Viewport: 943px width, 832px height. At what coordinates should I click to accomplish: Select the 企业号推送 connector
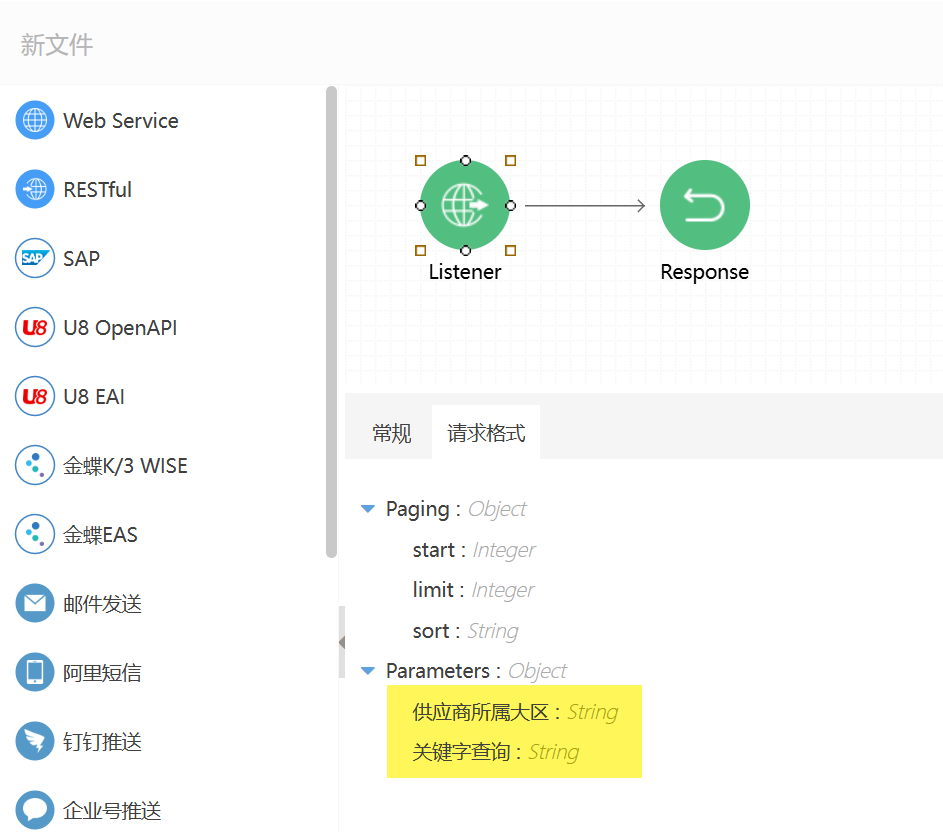(34, 810)
